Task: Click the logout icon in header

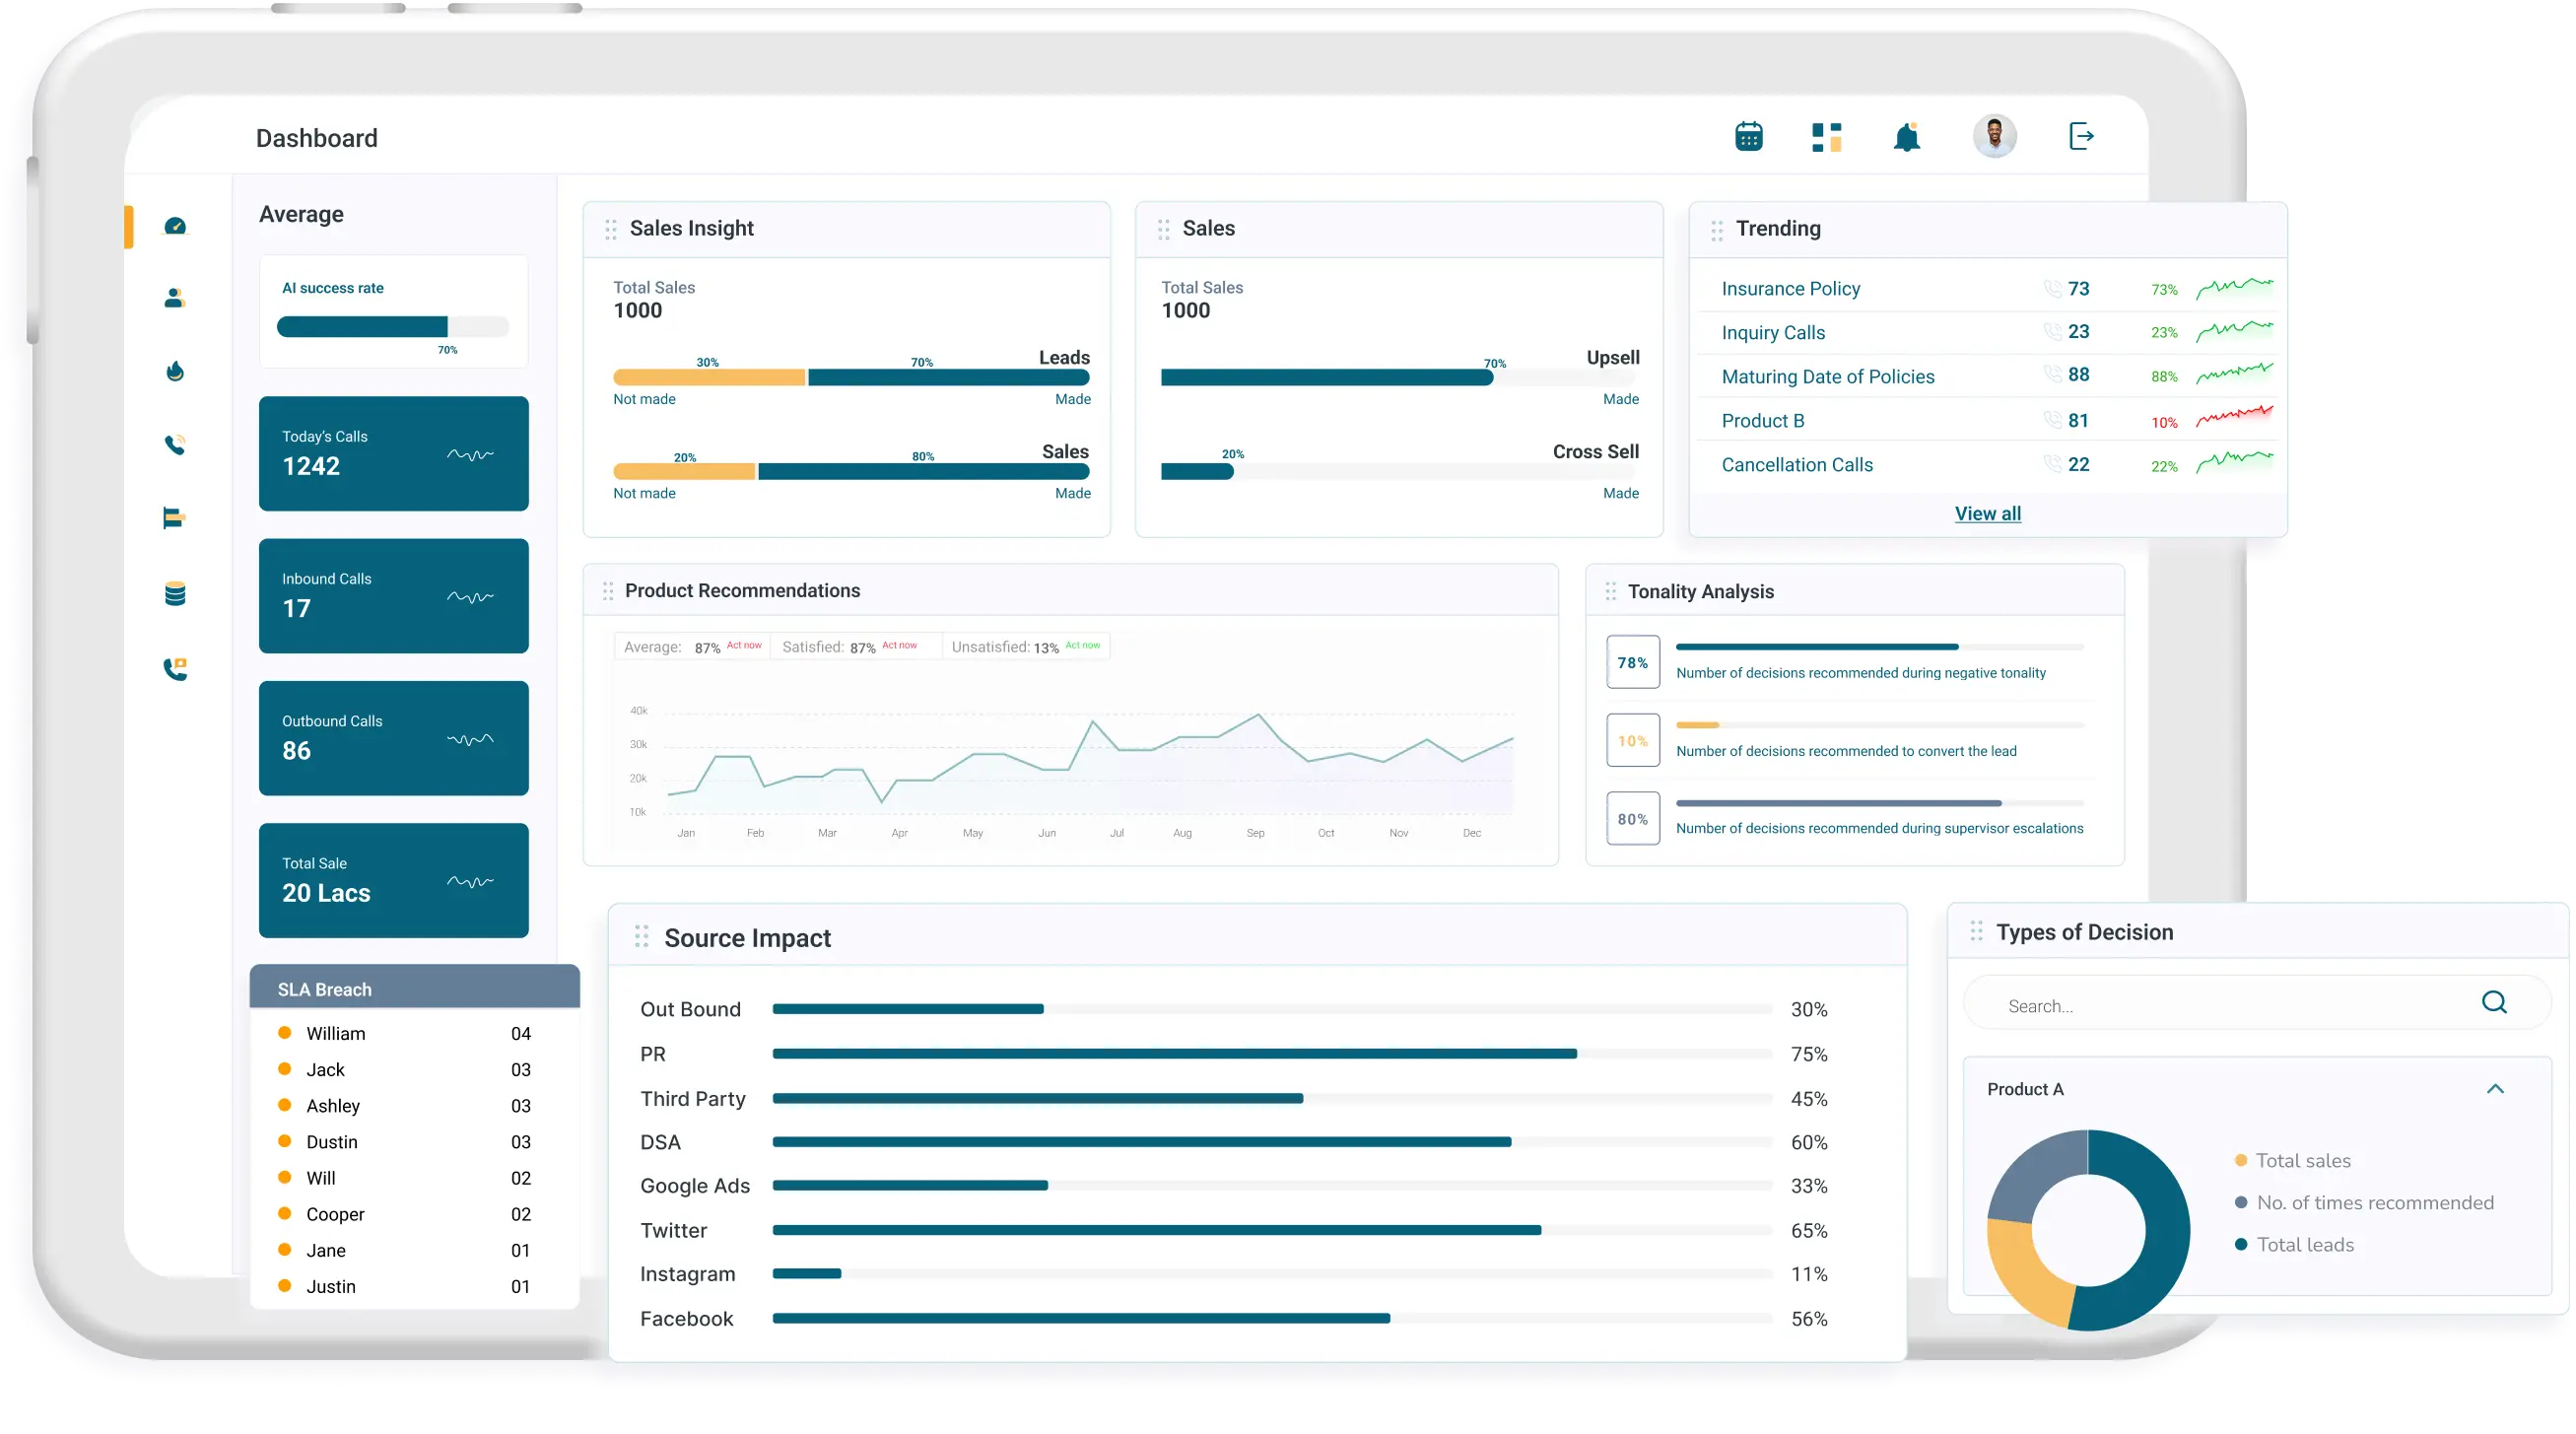Action: [x=2081, y=136]
